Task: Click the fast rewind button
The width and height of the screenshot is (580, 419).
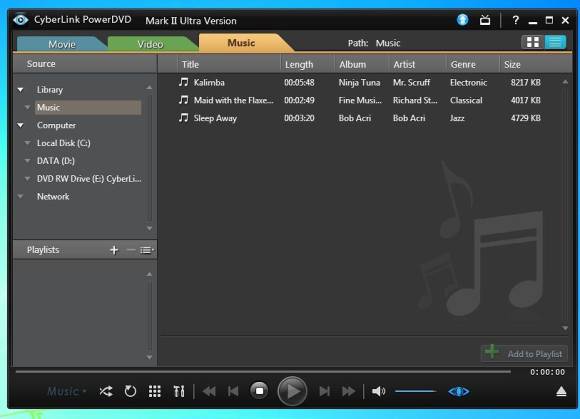Action: pyautogui.click(x=209, y=391)
